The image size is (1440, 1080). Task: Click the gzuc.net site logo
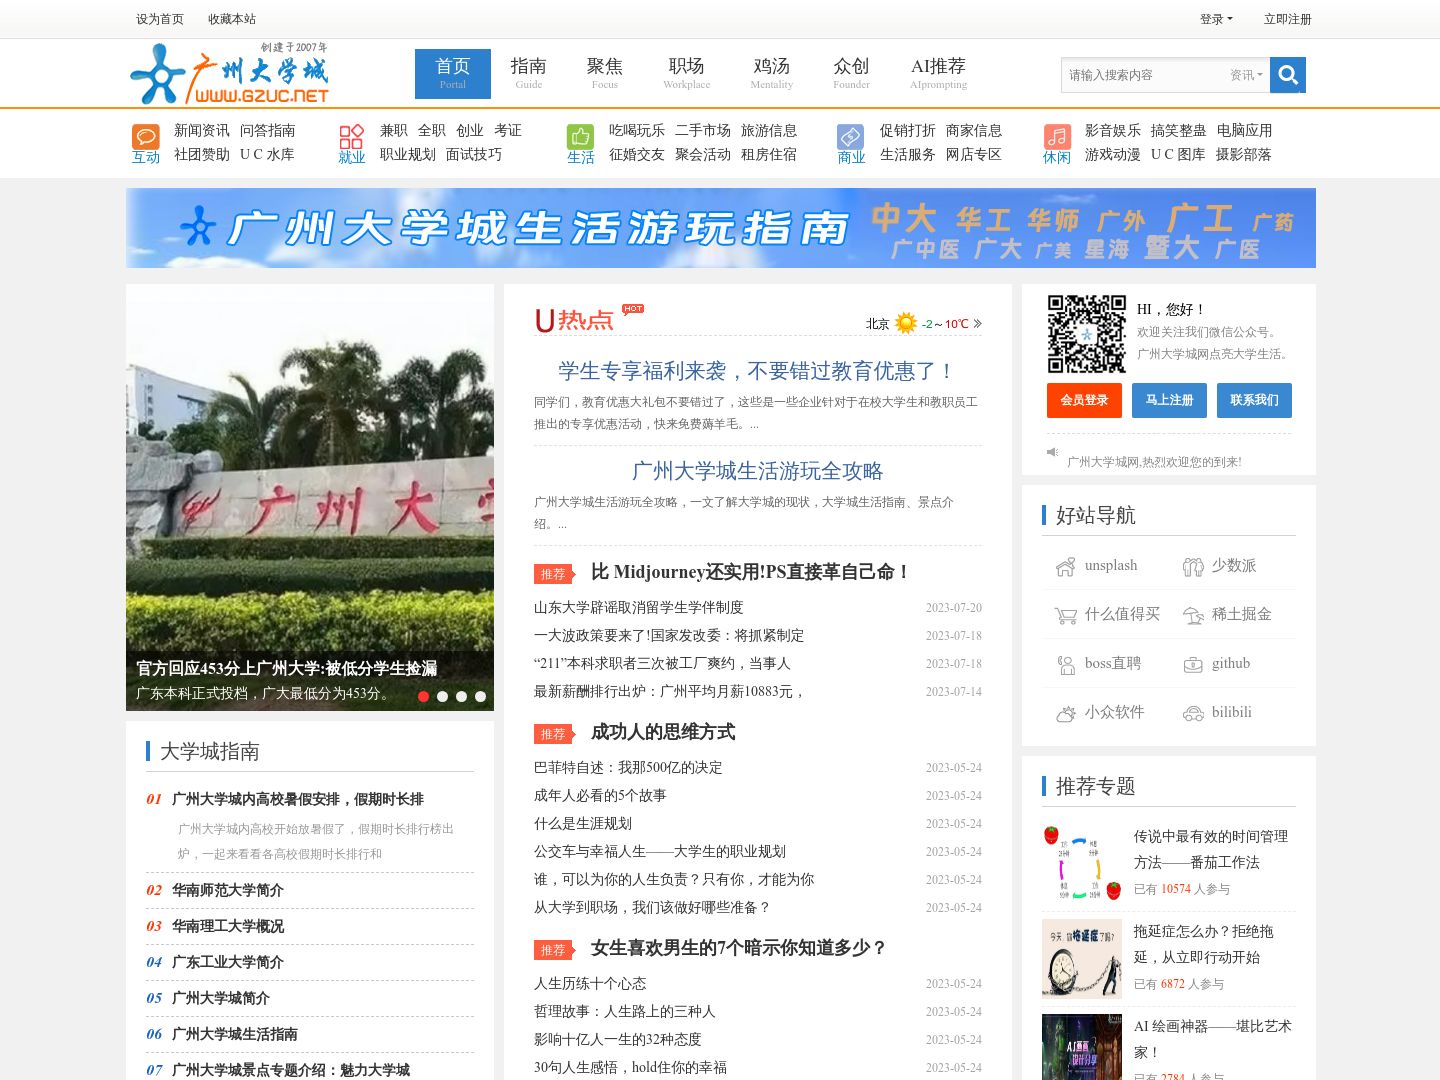[230, 74]
